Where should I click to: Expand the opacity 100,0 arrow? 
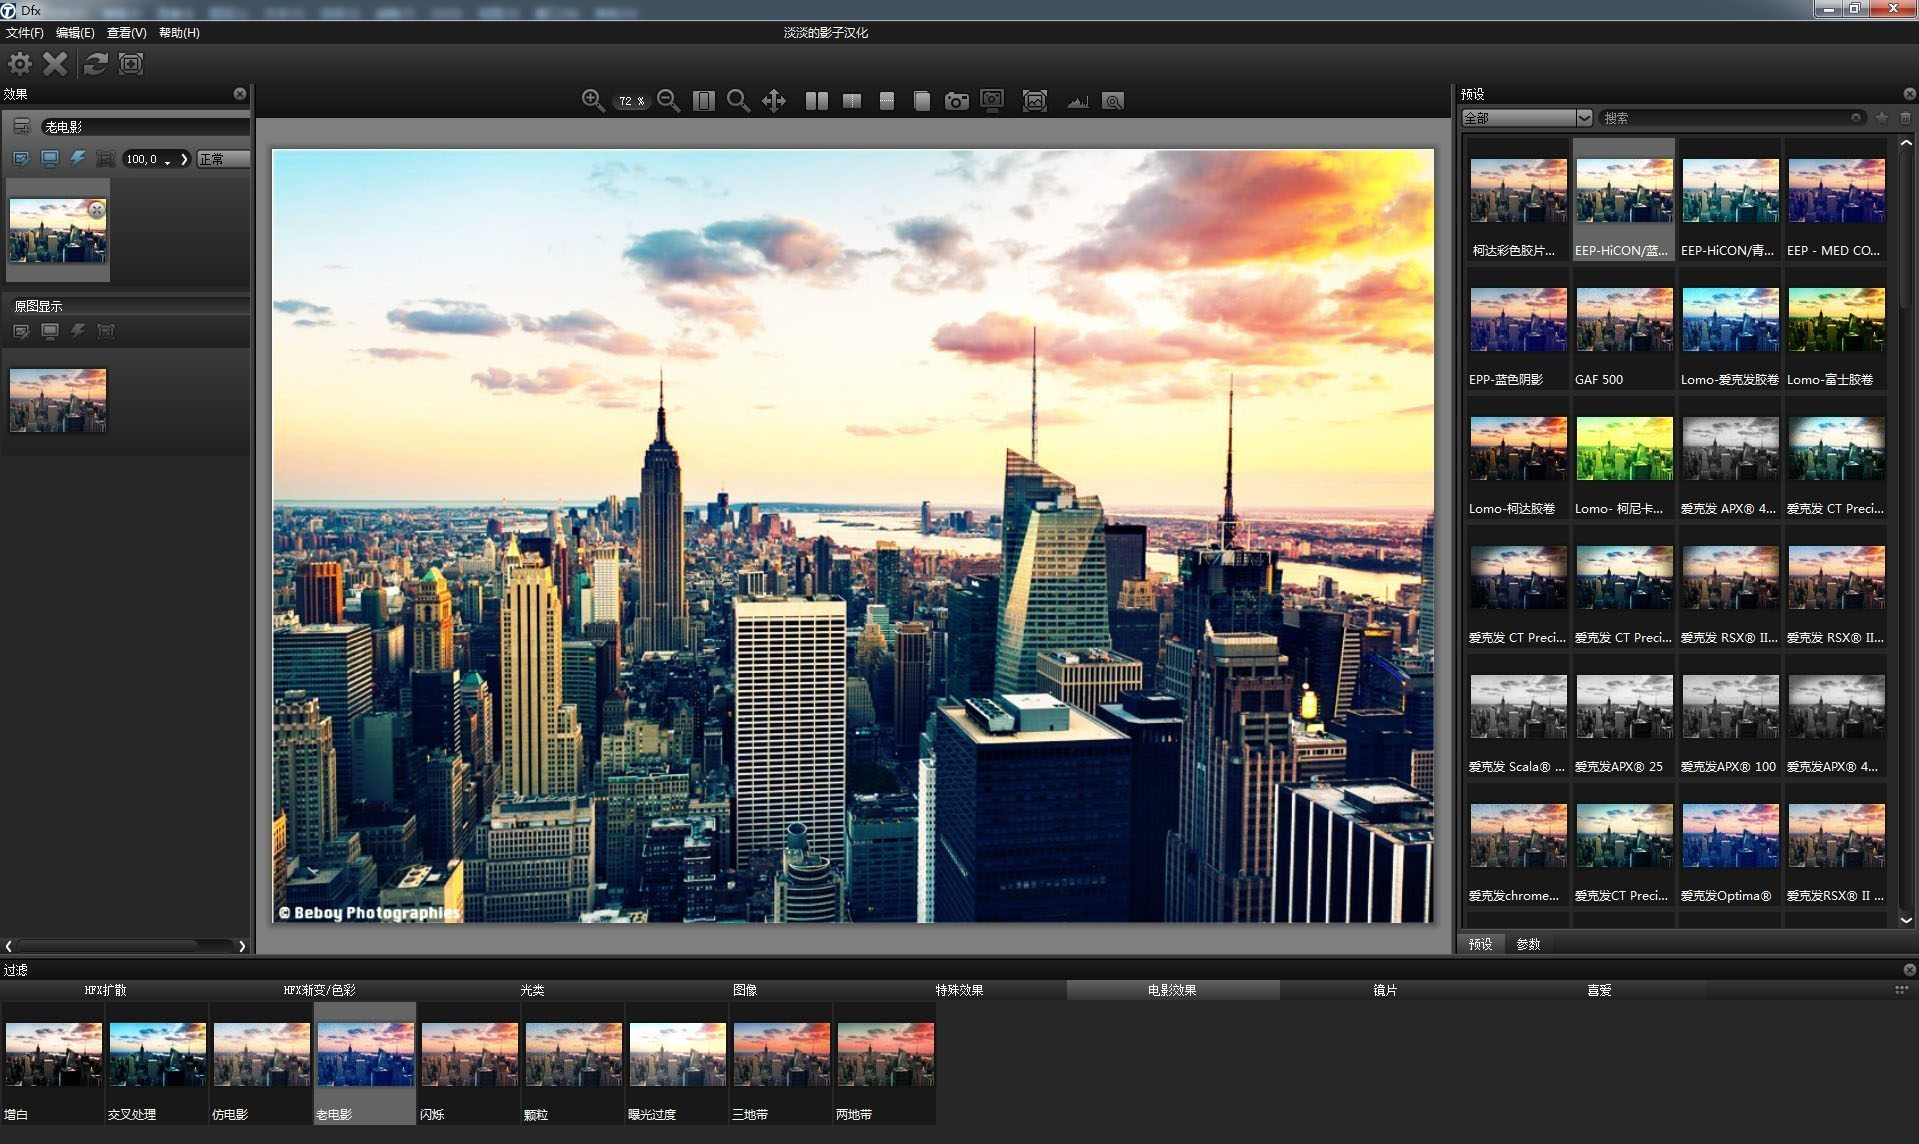(184, 159)
